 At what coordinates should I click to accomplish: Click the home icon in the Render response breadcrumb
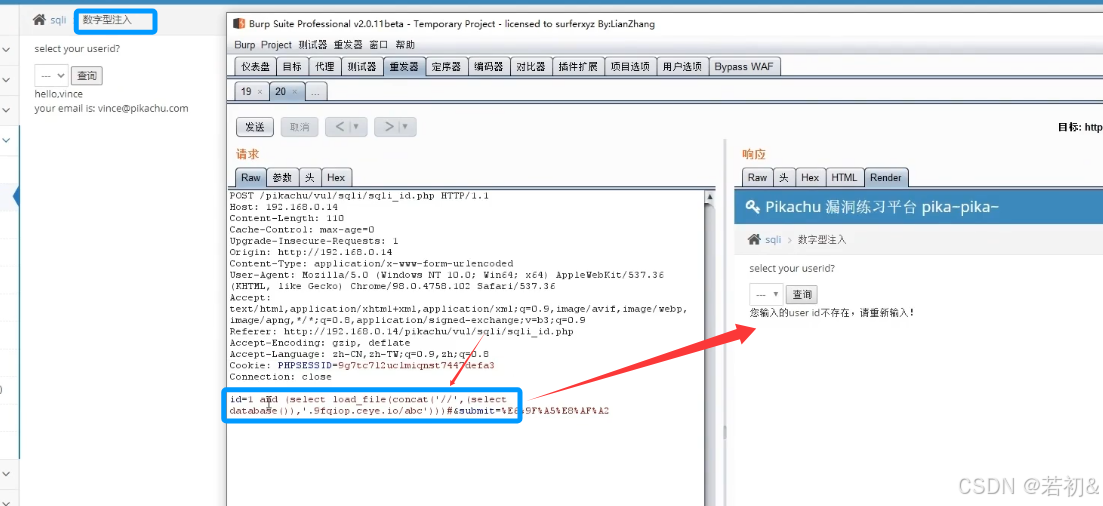(x=754, y=239)
